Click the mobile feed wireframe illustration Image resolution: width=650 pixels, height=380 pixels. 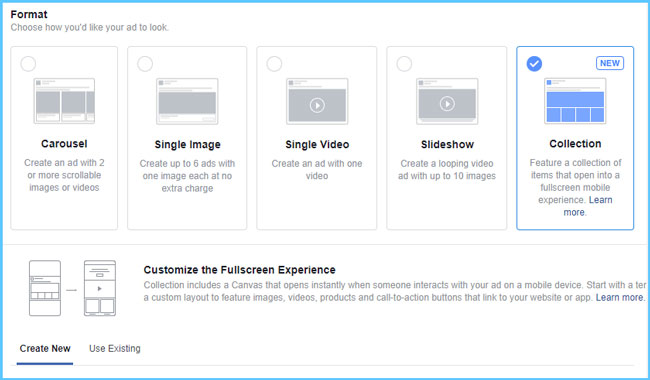[45, 288]
